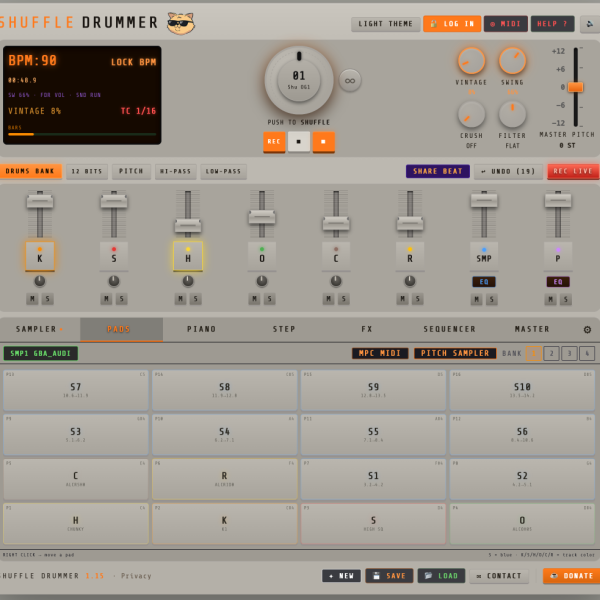The height and width of the screenshot is (600, 600).
Task: Mute the K track
Action: click(x=32, y=299)
